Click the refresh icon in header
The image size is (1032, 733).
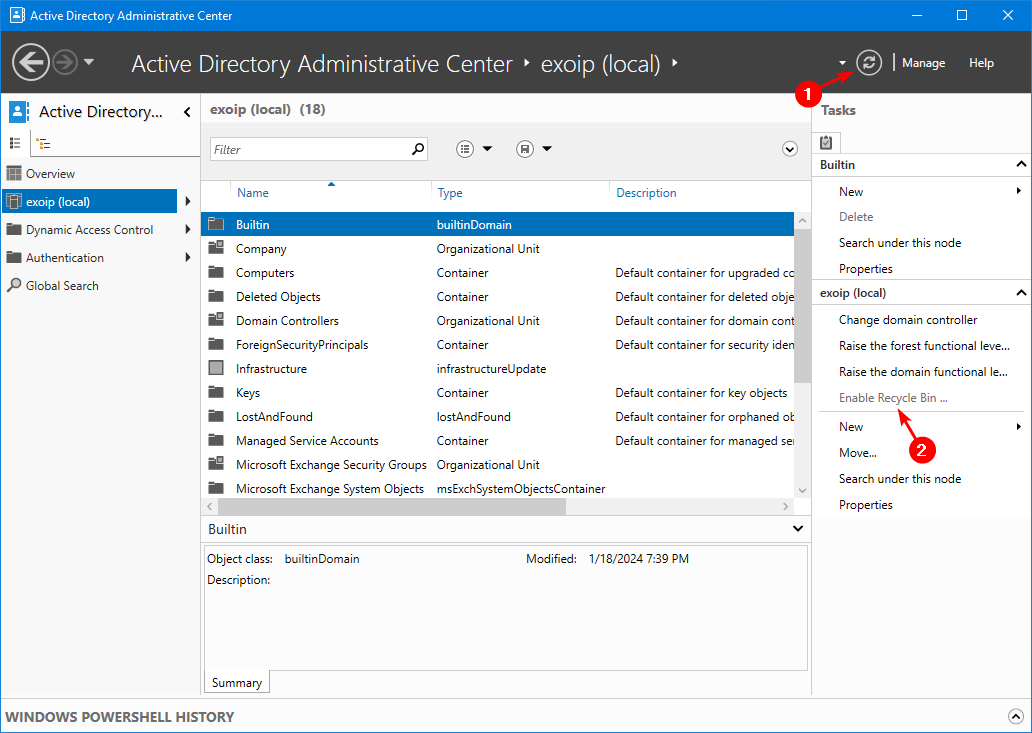(868, 63)
